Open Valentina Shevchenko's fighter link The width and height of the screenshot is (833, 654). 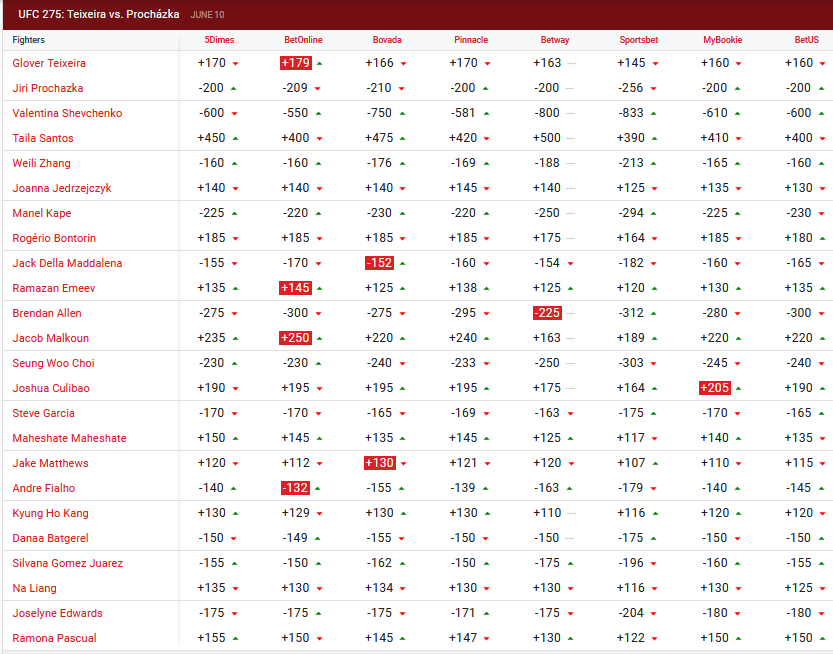click(67, 113)
